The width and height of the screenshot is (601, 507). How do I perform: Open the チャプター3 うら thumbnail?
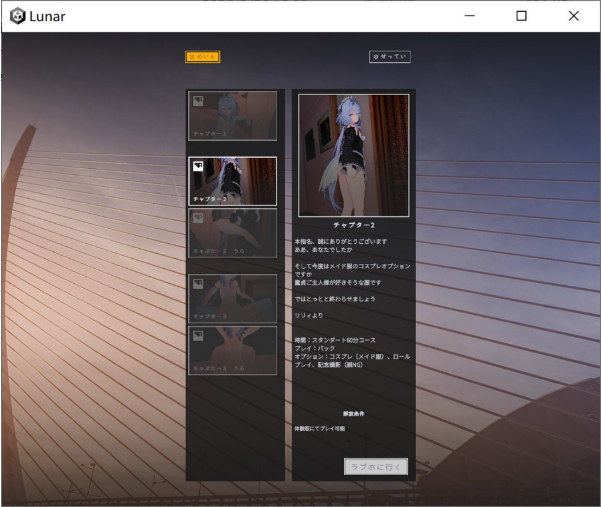233,350
